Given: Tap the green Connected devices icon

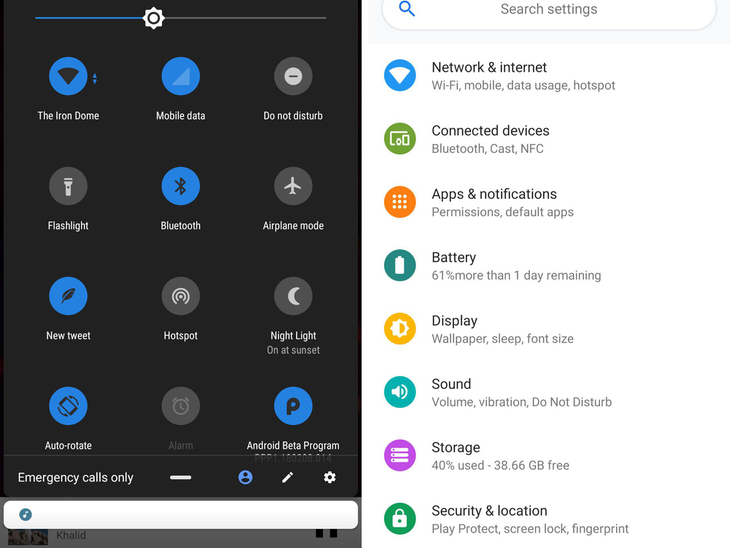Looking at the screenshot, I should tap(400, 139).
